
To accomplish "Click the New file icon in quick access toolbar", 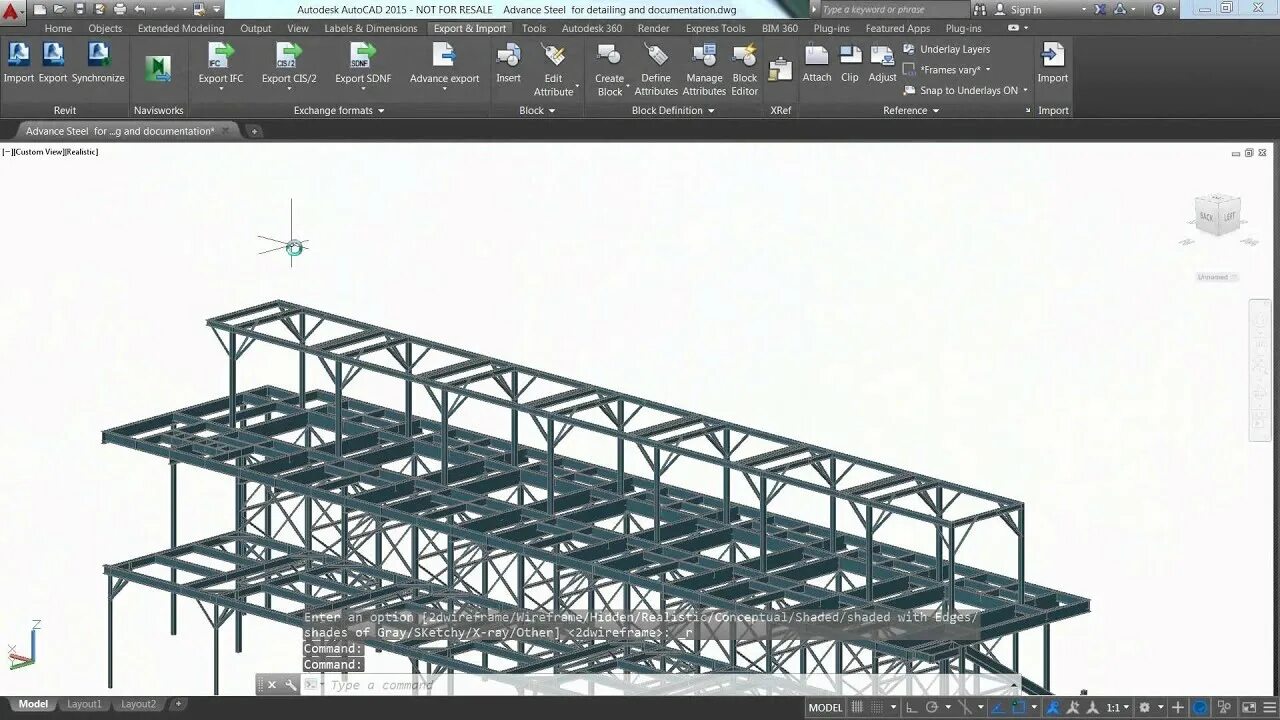I will (40, 9).
